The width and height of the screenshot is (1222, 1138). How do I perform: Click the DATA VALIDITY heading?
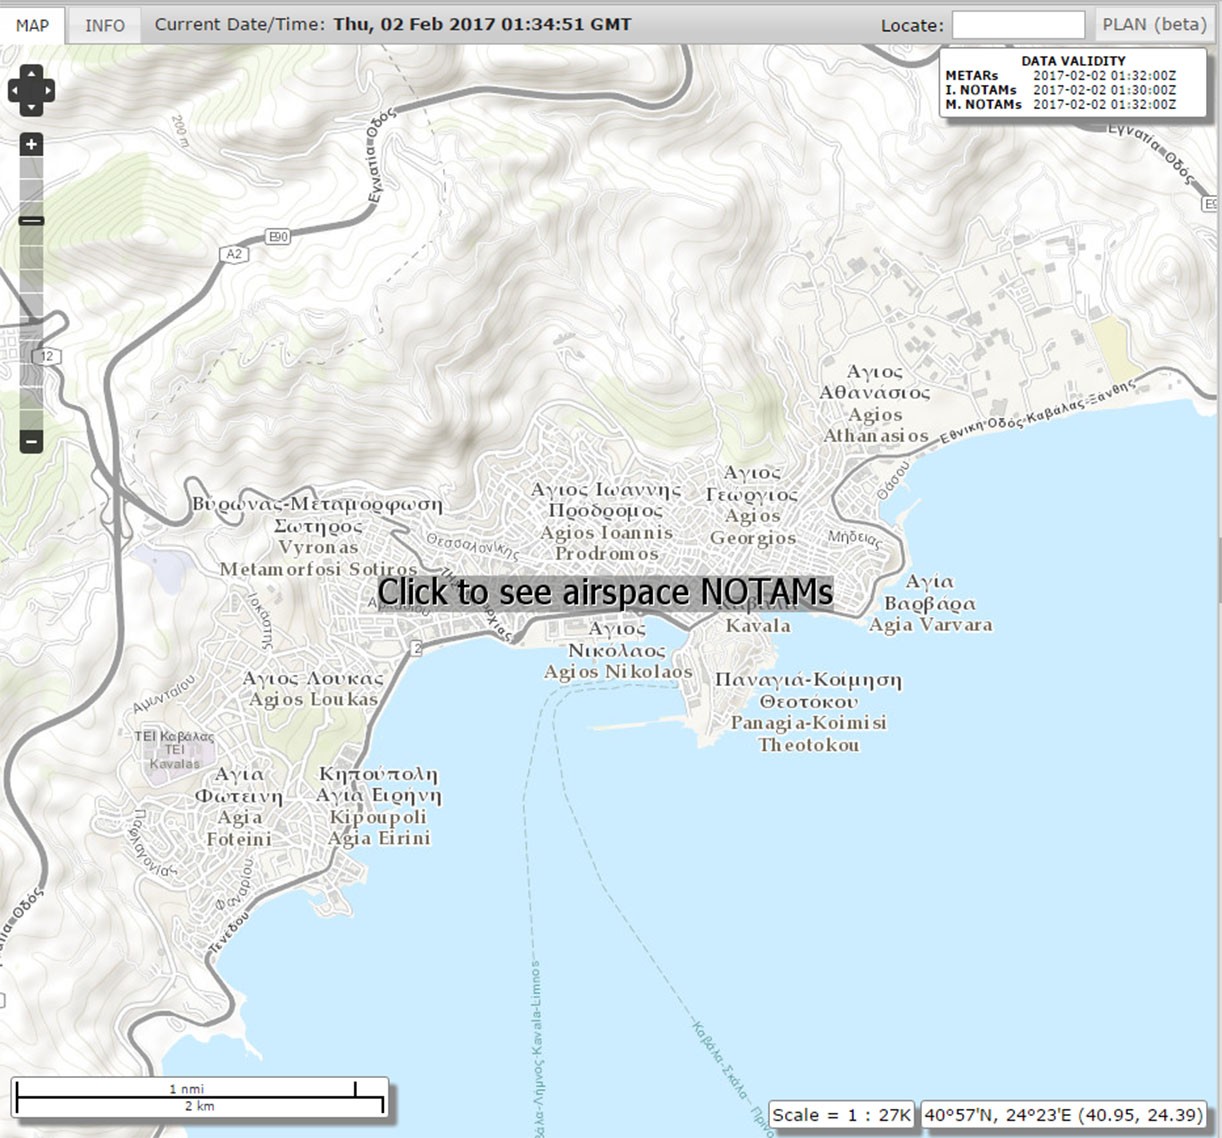click(1073, 61)
